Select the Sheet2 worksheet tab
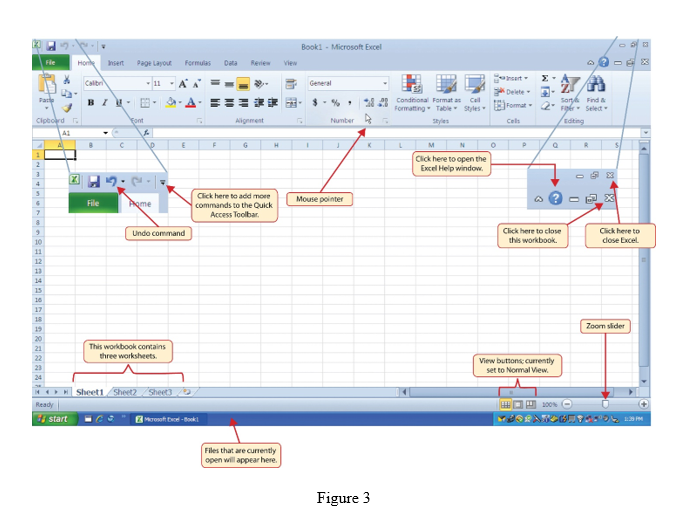Image resolution: width=698 pixels, height=511 pixels. coord(125,392)
